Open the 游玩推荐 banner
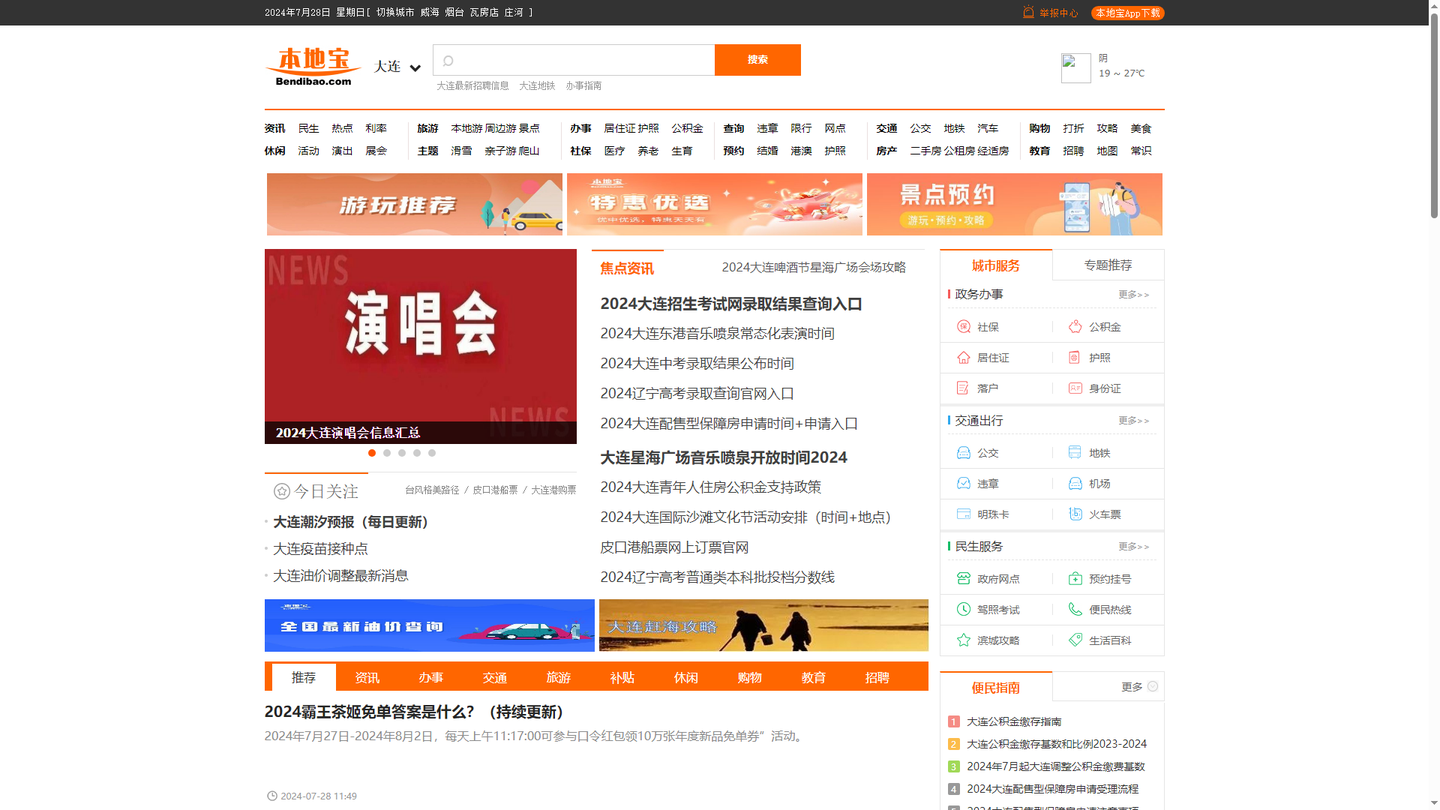The height and width of the screenshot is (810, 1440). coord(415,204)
